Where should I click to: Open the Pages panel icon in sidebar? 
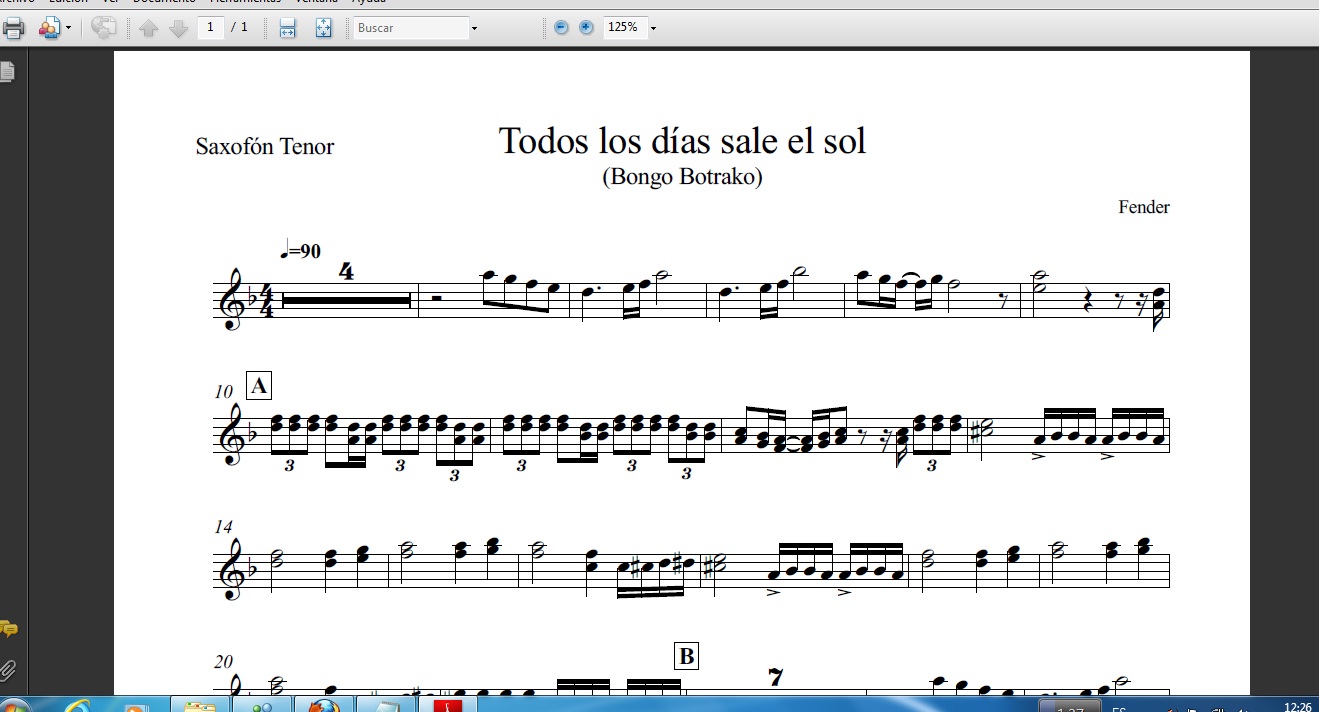tap(8, 71)
